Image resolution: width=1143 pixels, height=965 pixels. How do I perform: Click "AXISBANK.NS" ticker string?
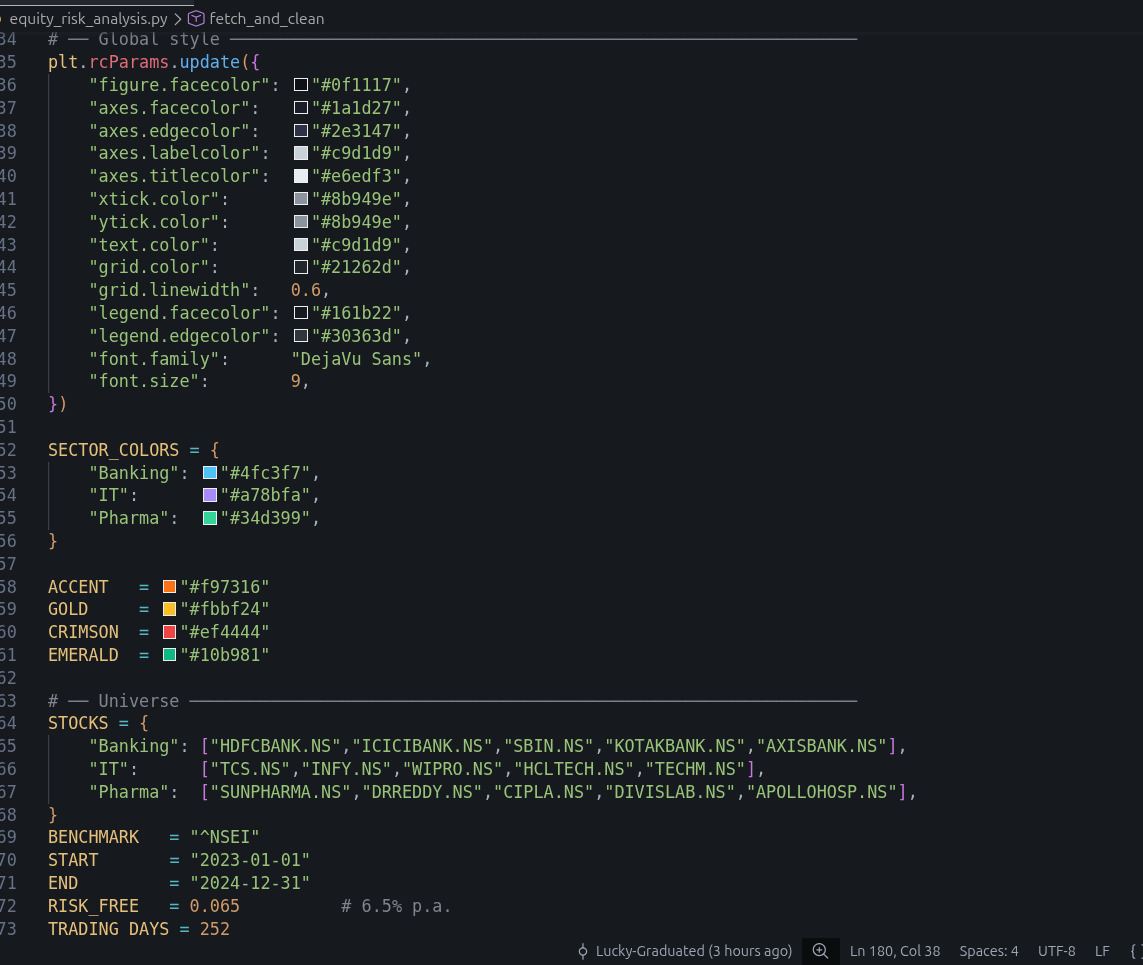(822, 746)
